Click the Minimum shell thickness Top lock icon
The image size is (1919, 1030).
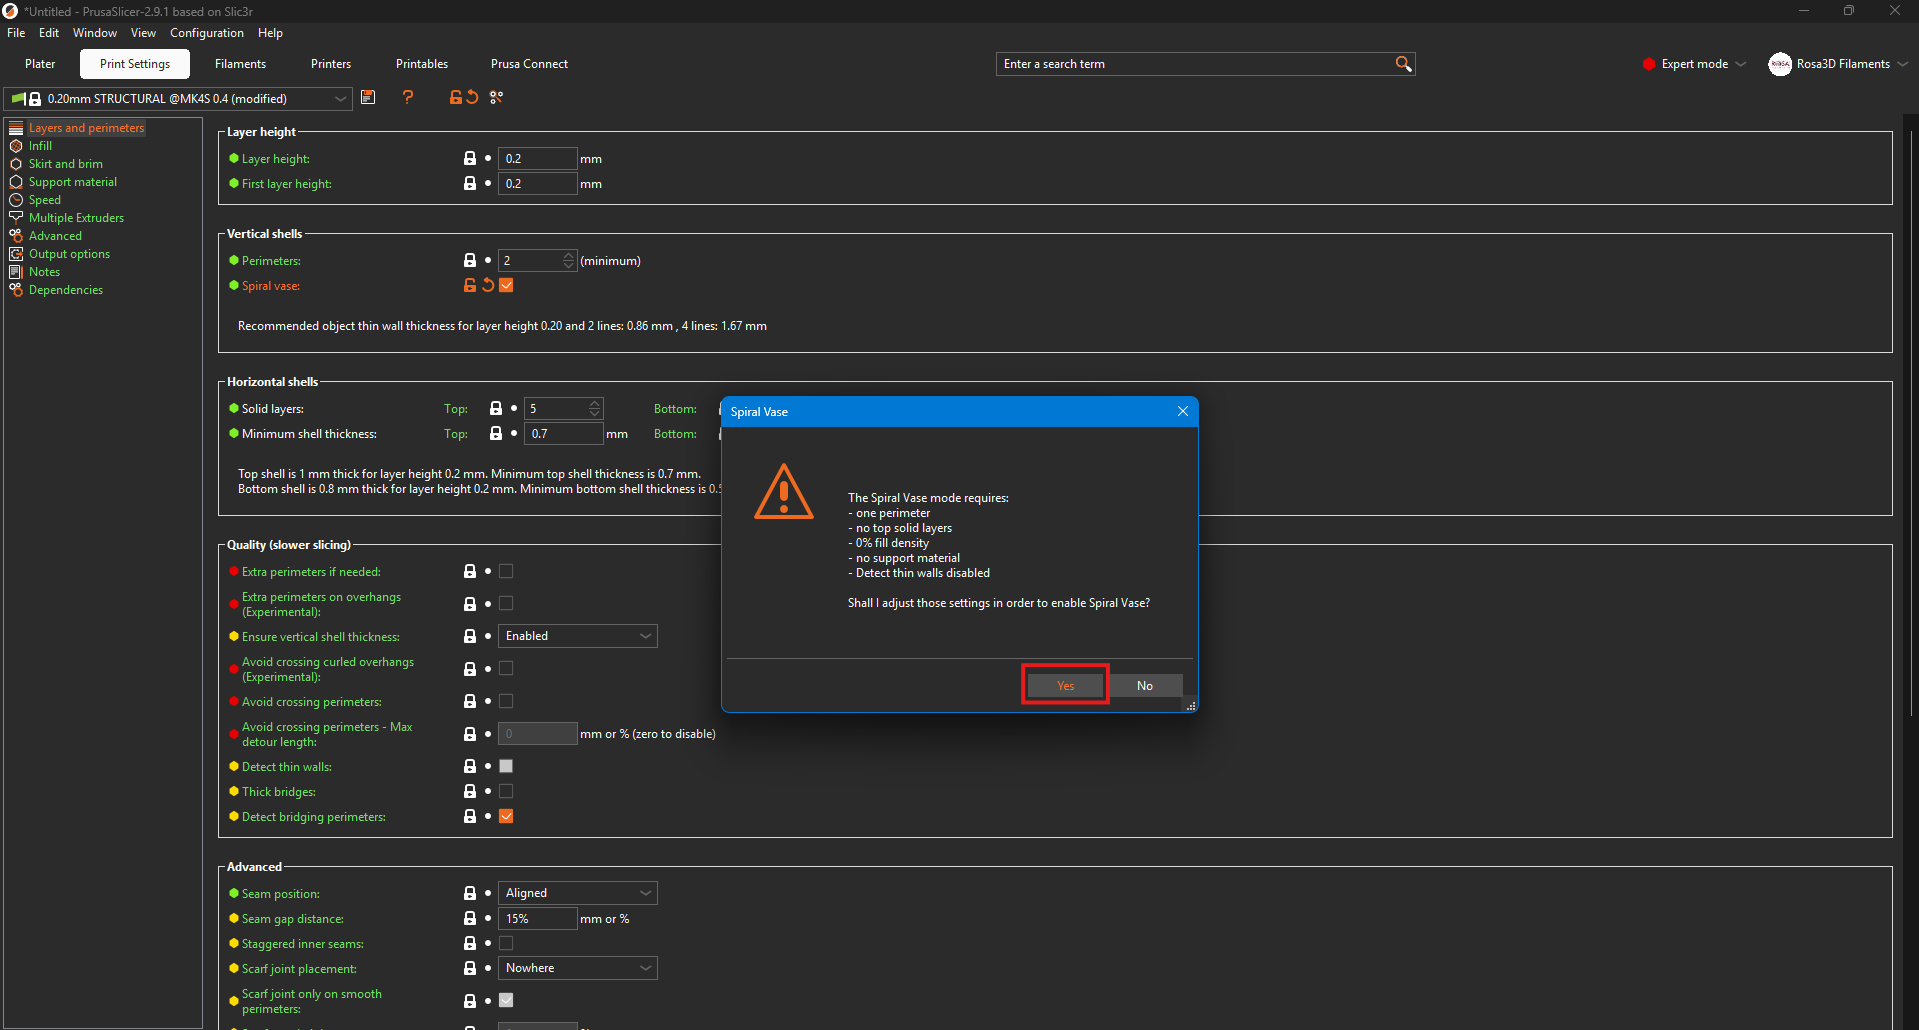pos(496,433)
